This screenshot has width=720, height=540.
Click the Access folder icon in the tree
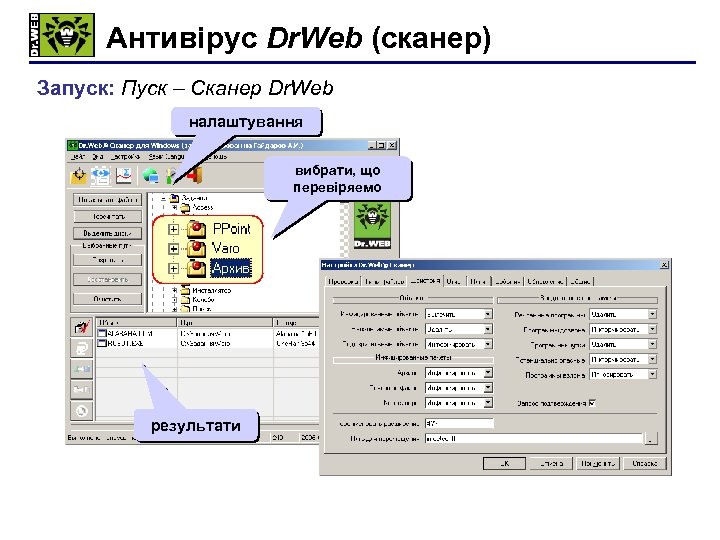point(185,208)
